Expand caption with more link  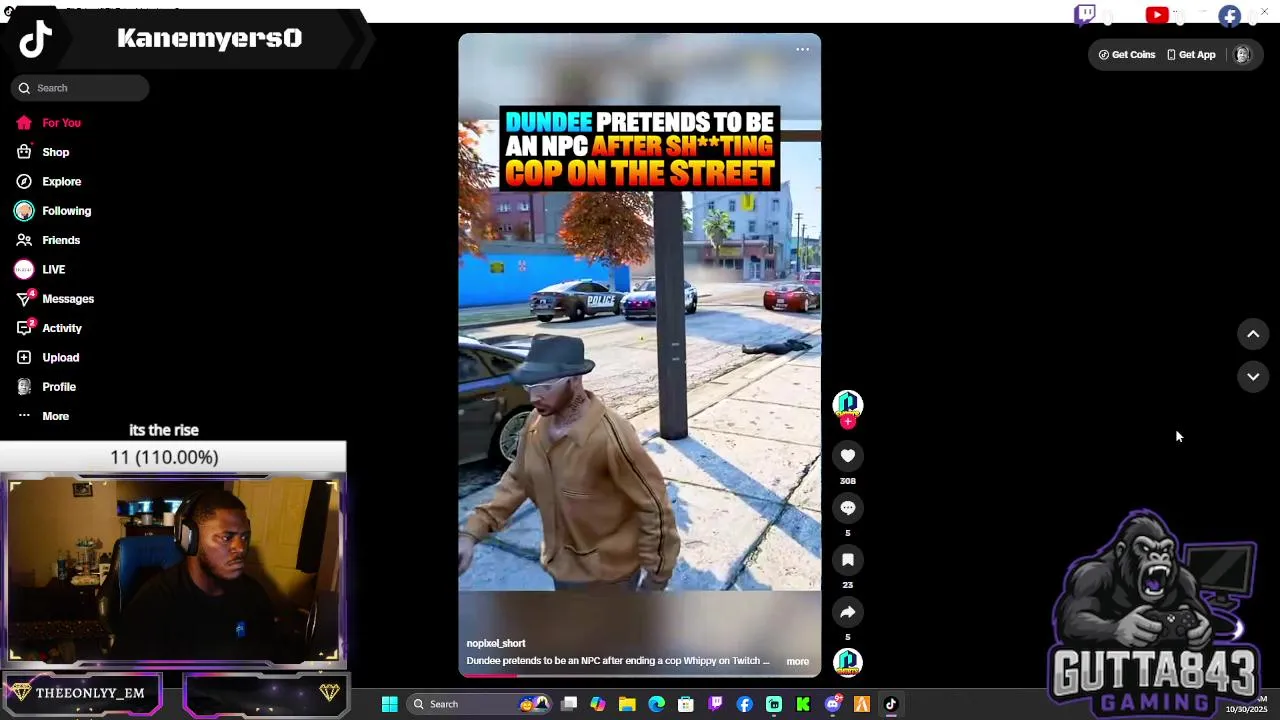coord(798,661)
